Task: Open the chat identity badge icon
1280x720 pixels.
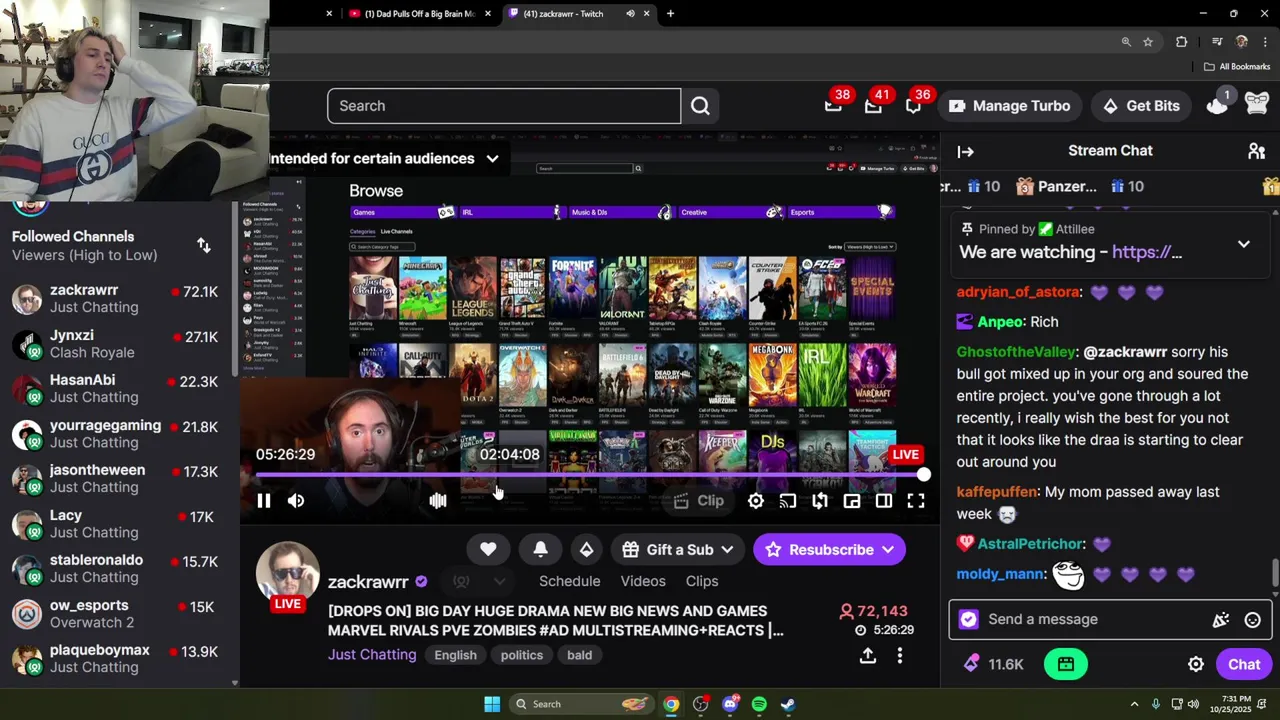Action: pos(968,620)
